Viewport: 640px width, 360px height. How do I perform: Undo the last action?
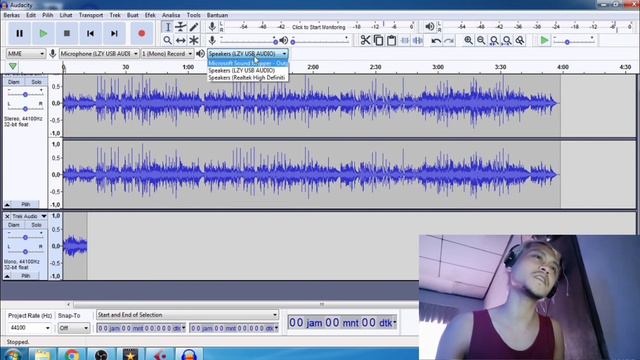pos(436,40)
